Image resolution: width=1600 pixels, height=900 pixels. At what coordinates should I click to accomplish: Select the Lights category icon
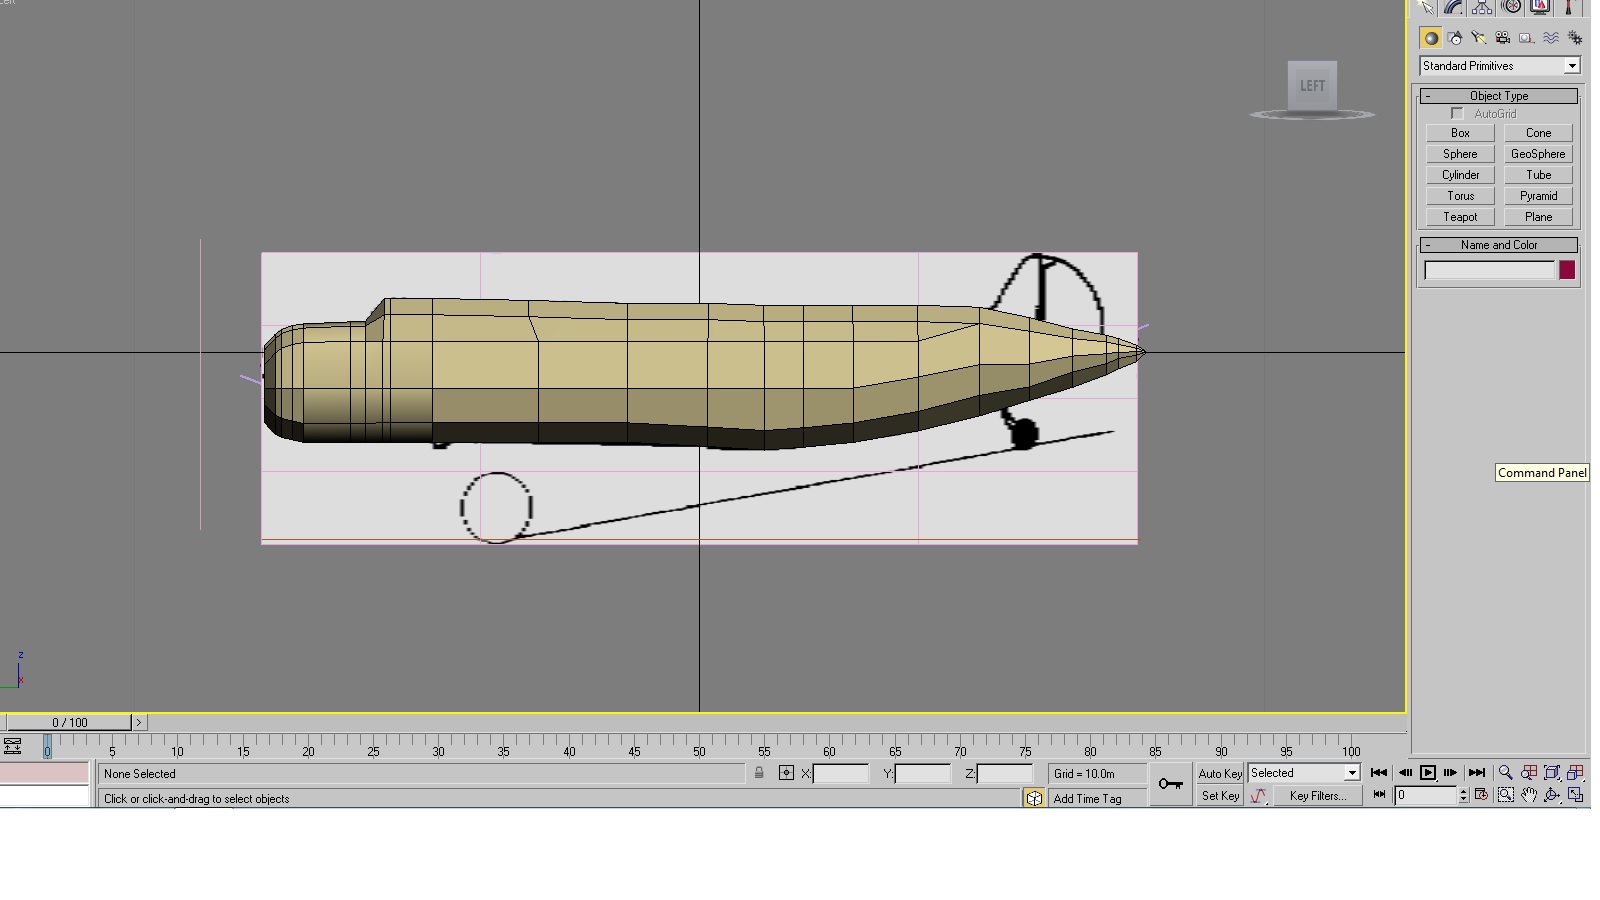click(1479, 38)
